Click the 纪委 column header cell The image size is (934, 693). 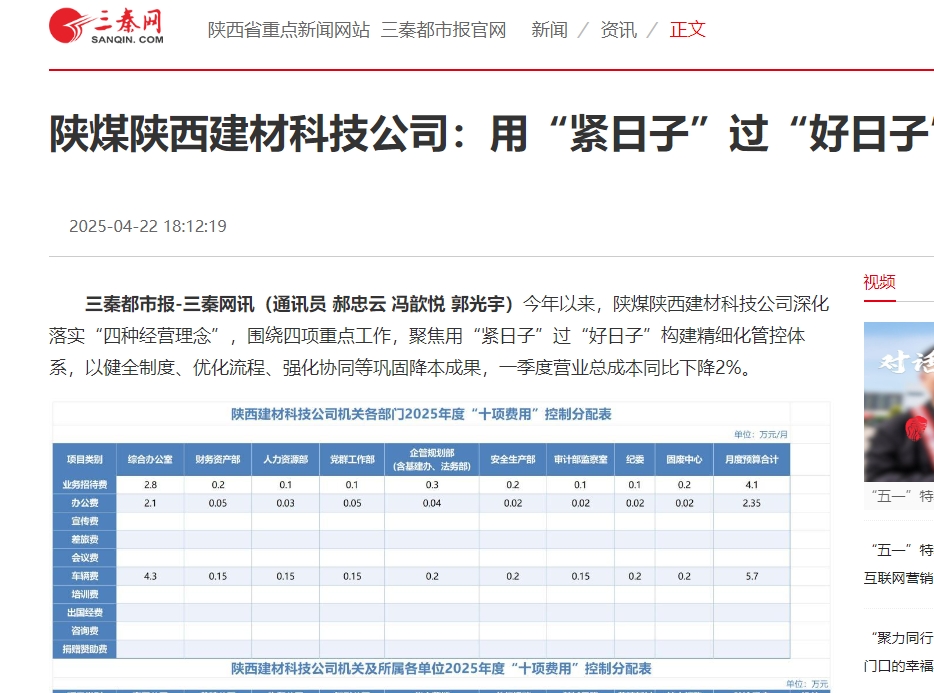tap(635, 459)
